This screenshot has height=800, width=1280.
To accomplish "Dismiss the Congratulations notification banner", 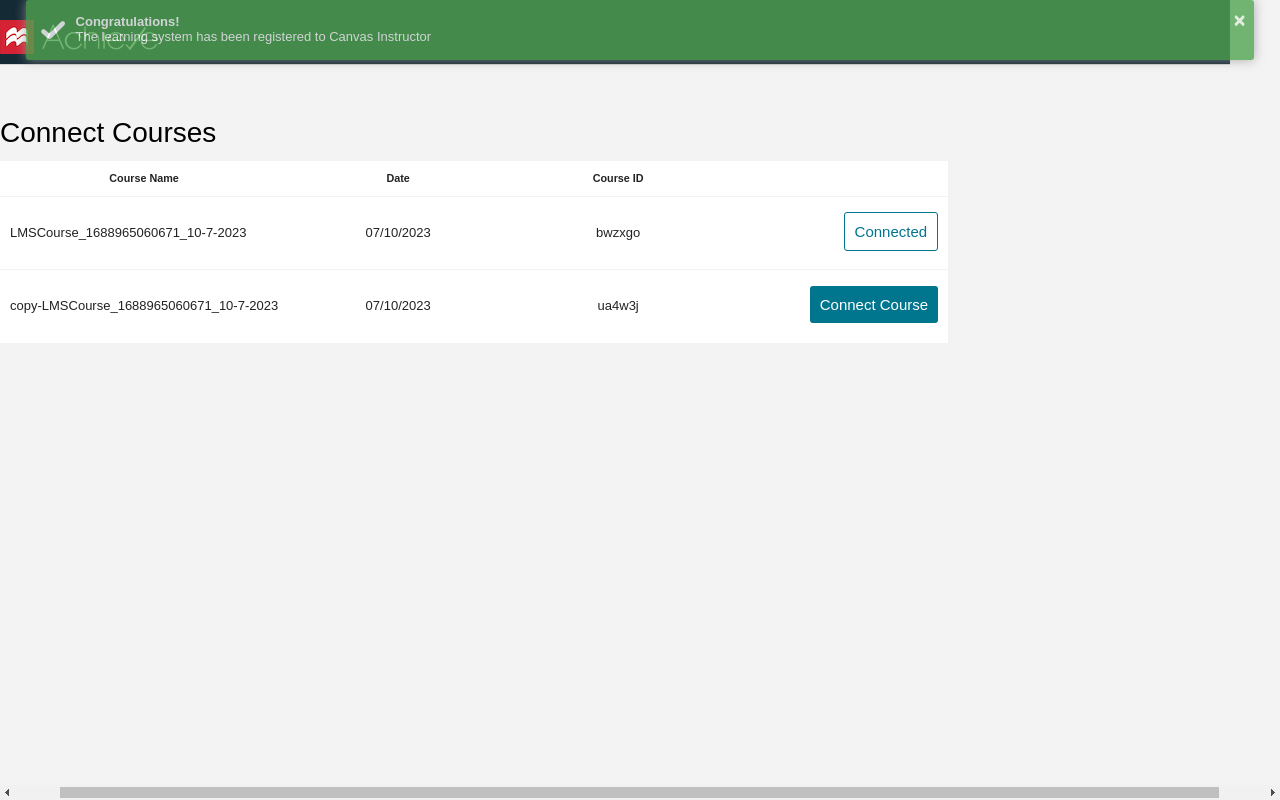I will point(1239,21).
